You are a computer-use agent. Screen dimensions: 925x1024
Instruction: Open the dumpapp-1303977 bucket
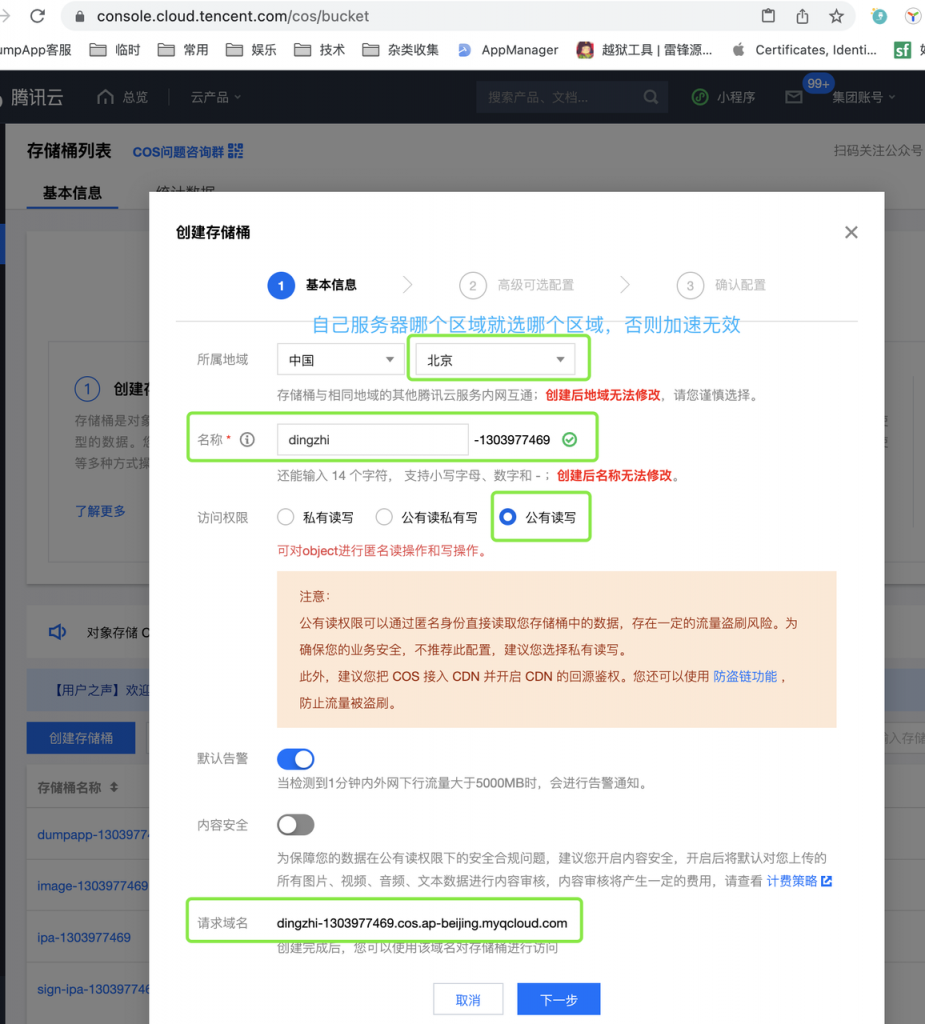(93, 835)
